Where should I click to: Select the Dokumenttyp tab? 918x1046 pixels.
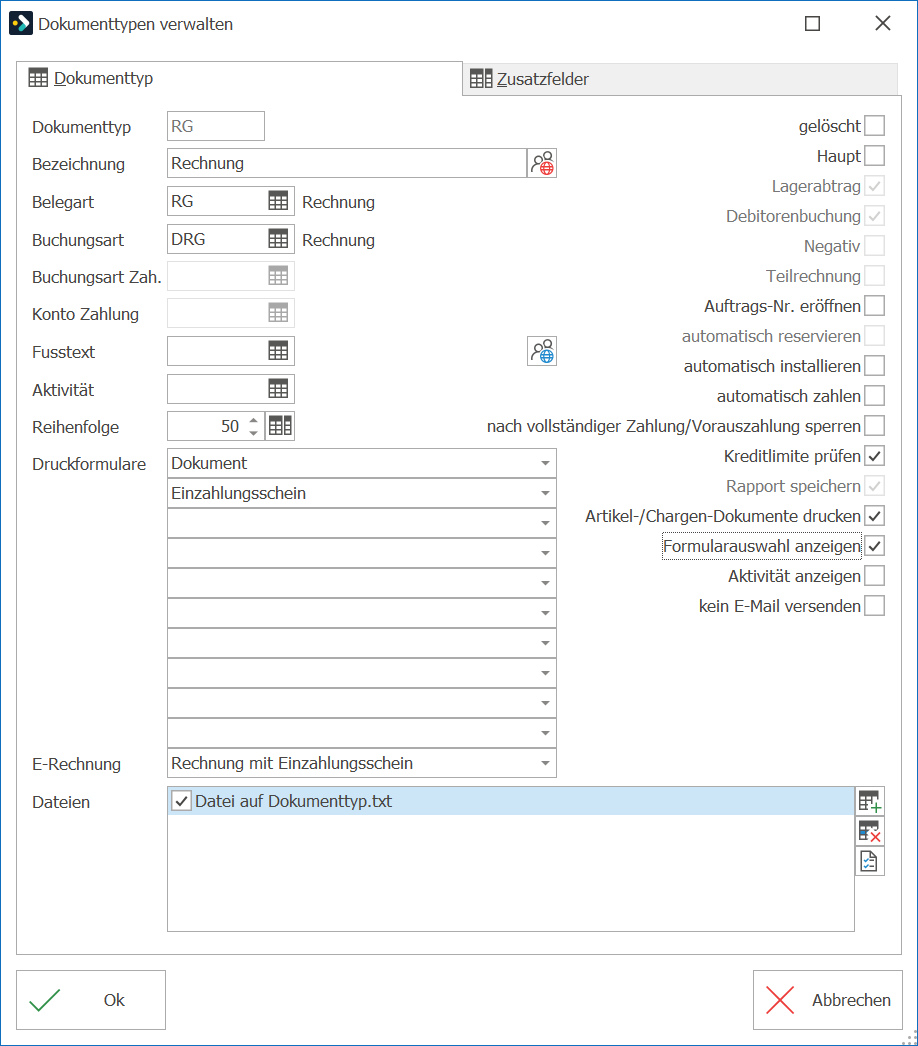click(240, 79)
